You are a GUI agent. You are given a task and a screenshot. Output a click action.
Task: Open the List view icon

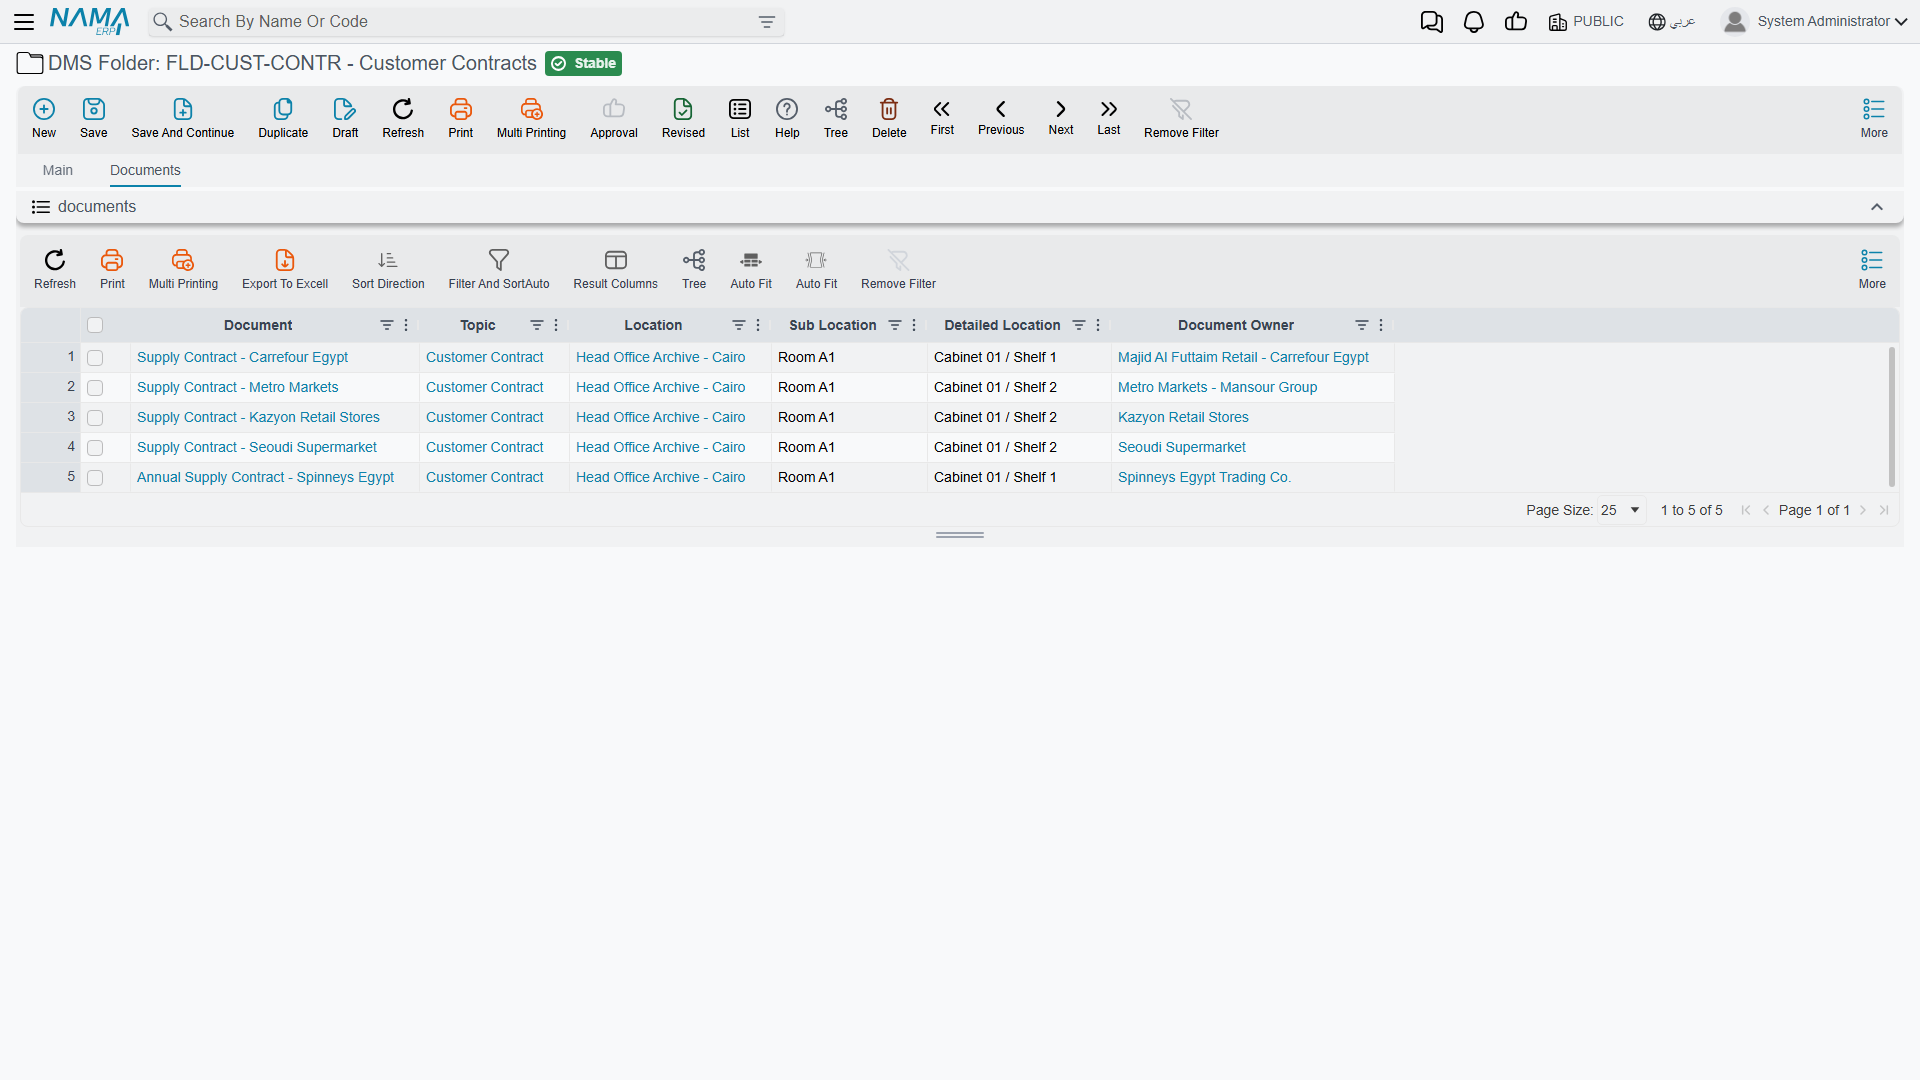740,117
